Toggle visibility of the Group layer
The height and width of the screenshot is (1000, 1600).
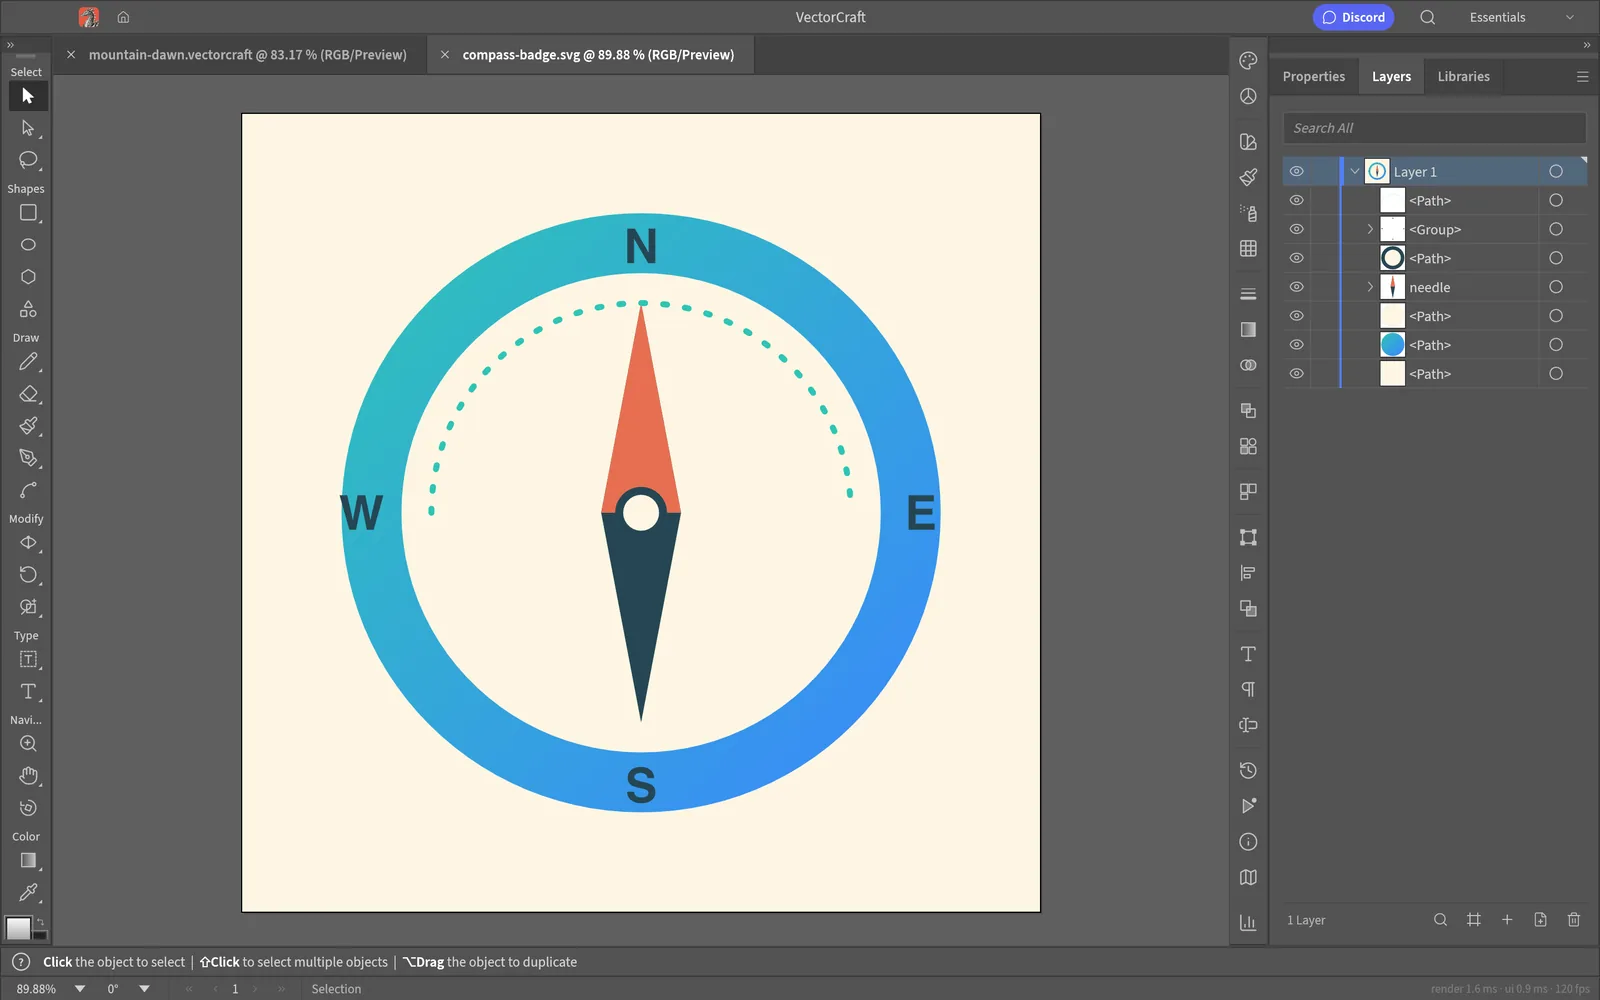tap(1296, 229)
